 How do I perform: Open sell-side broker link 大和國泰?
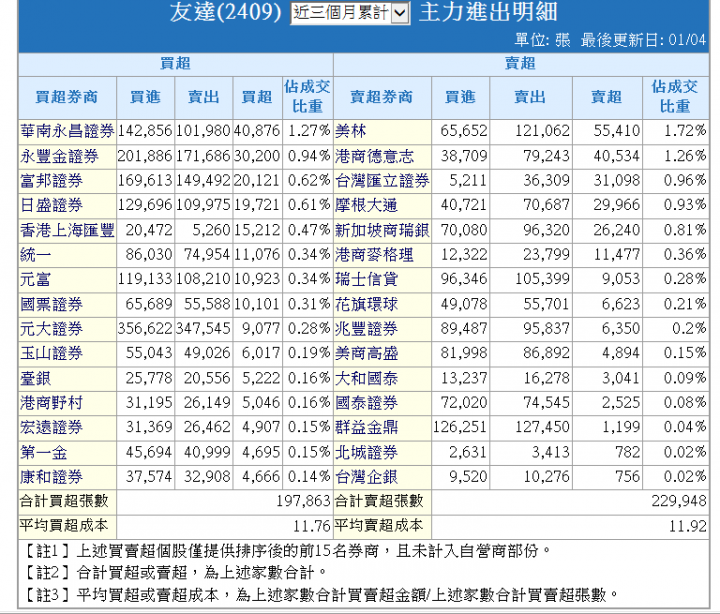pos(366,379)
